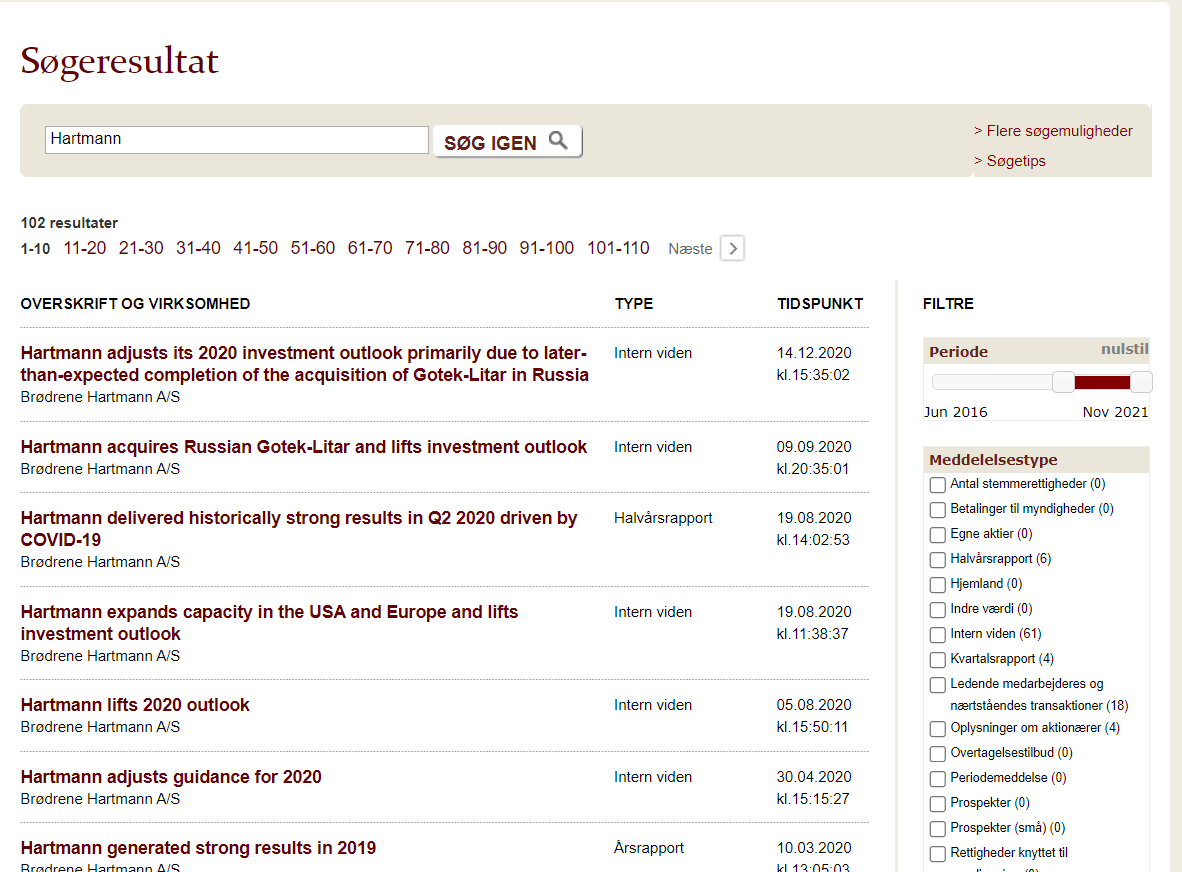Screen dimensions: 1182x872
Task: Open 'Hartmann adjusts guidance for 2020' announcement
Action: (x=171, y=777)
